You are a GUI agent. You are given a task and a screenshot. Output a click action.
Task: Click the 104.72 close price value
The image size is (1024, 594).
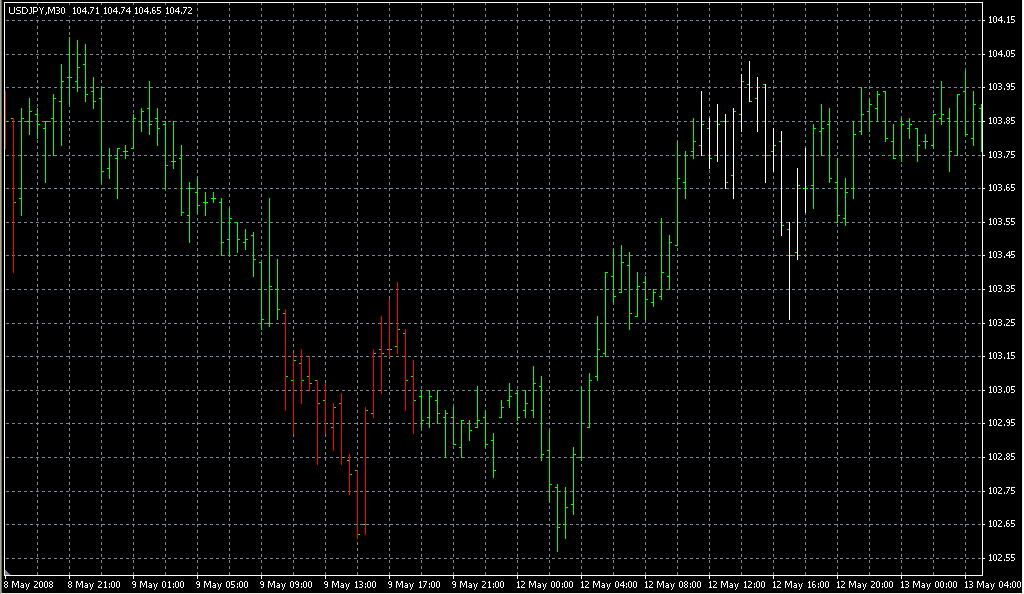tap(179, 10)
